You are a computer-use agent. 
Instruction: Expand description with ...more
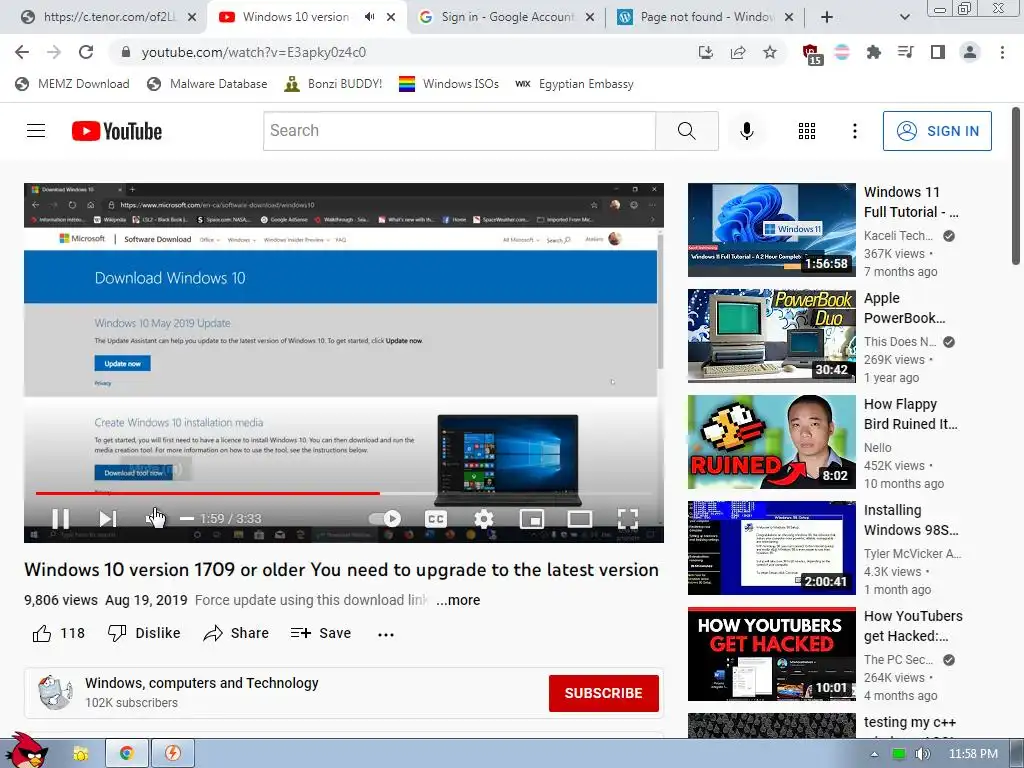click(458, 600)
